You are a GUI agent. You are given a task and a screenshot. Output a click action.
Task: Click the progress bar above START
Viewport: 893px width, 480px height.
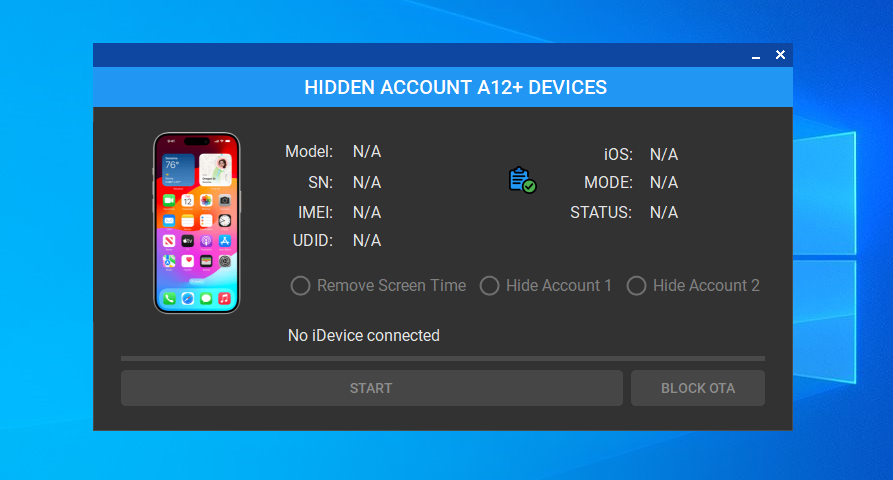[x=442, y=358]
